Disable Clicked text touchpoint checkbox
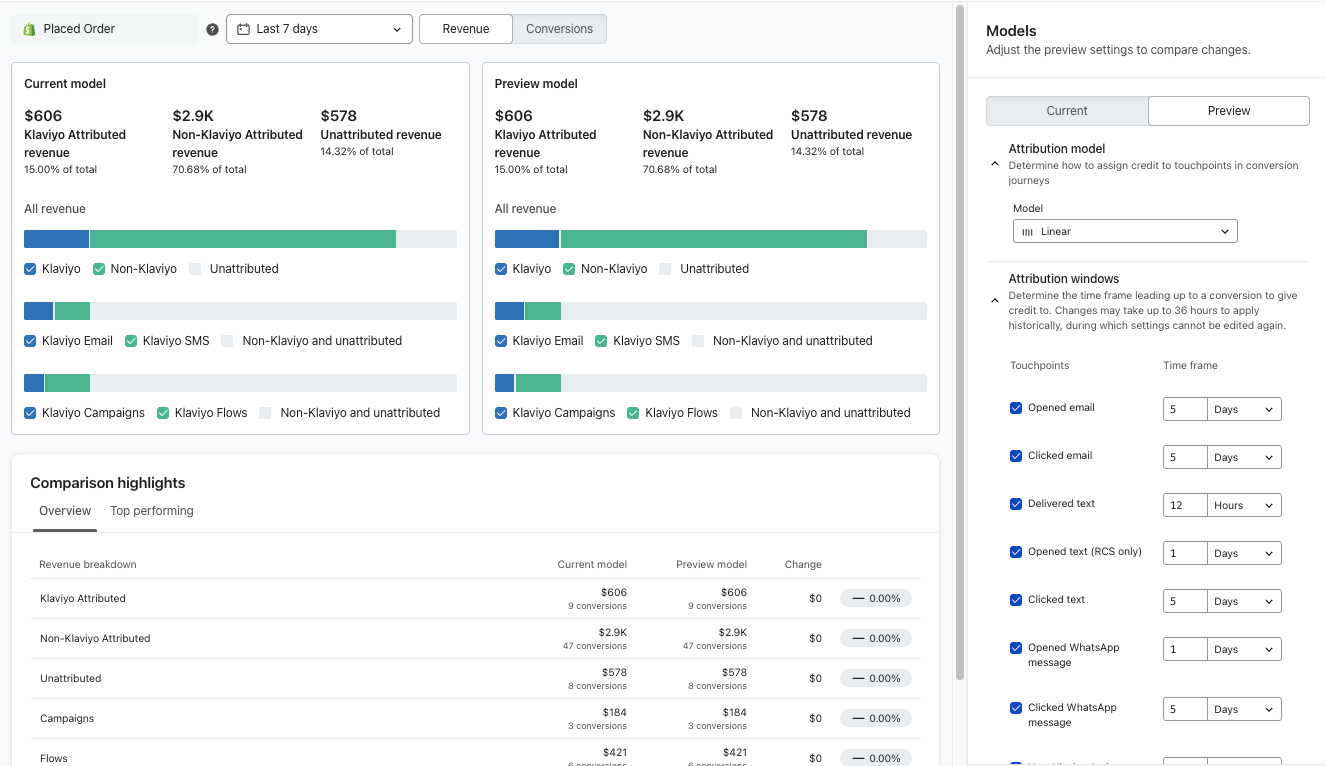The image size is (1326, 766). pos(1016,600)
